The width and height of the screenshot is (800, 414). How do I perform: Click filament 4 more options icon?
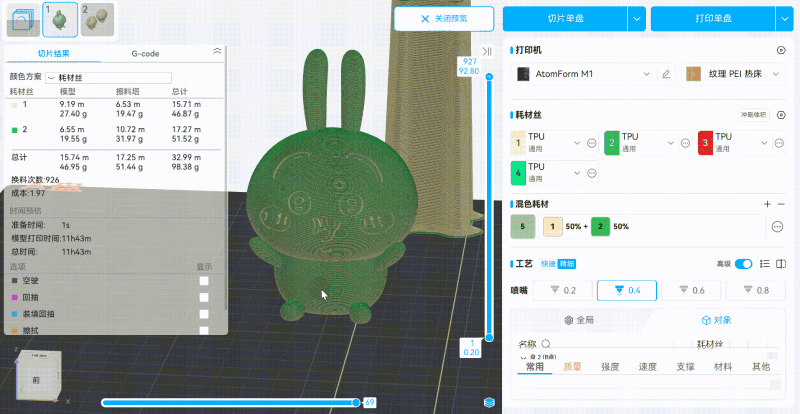click(x=592, y=174)
